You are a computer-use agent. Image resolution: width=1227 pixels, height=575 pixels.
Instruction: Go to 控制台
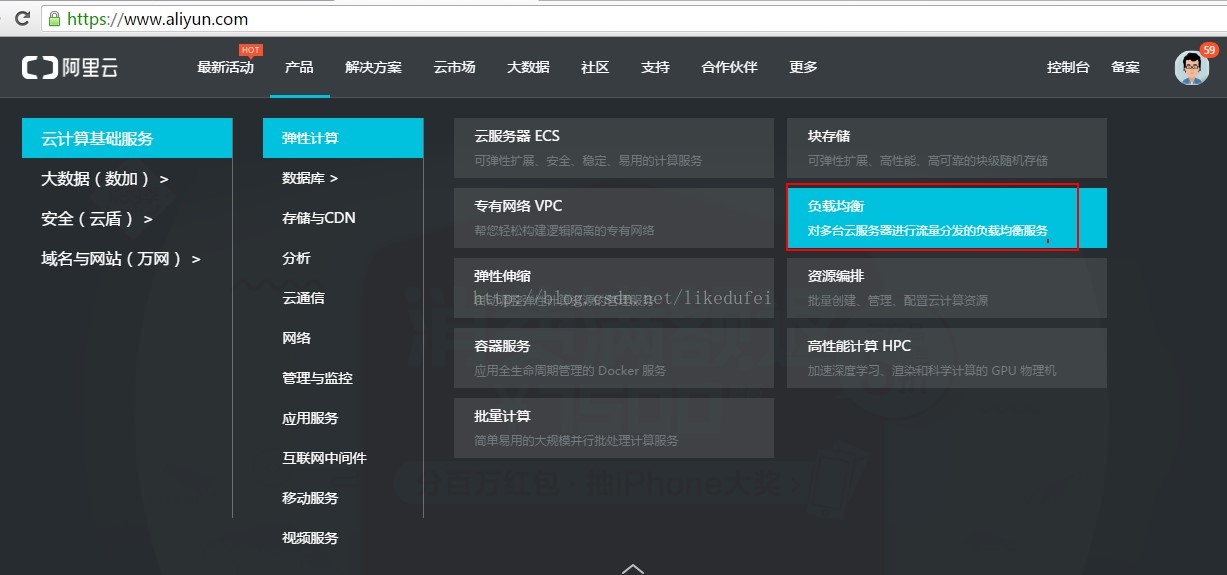[1068, 67]
